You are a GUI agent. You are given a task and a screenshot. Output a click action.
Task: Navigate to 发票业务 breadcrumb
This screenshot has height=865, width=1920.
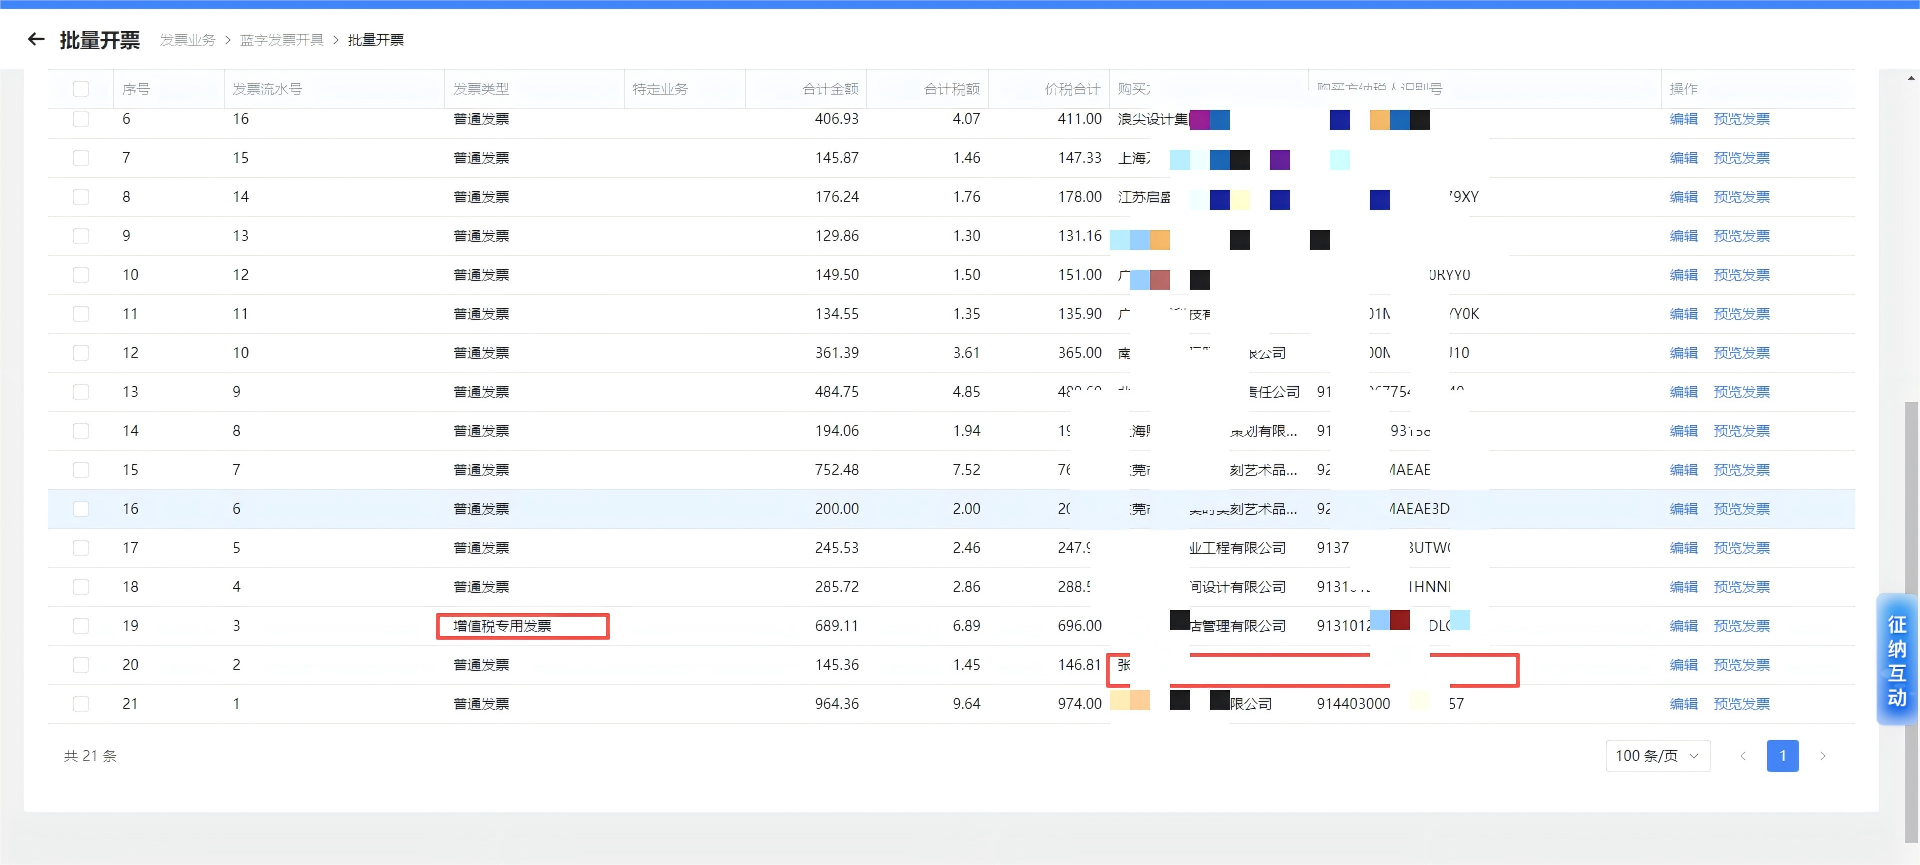point(188,40)
